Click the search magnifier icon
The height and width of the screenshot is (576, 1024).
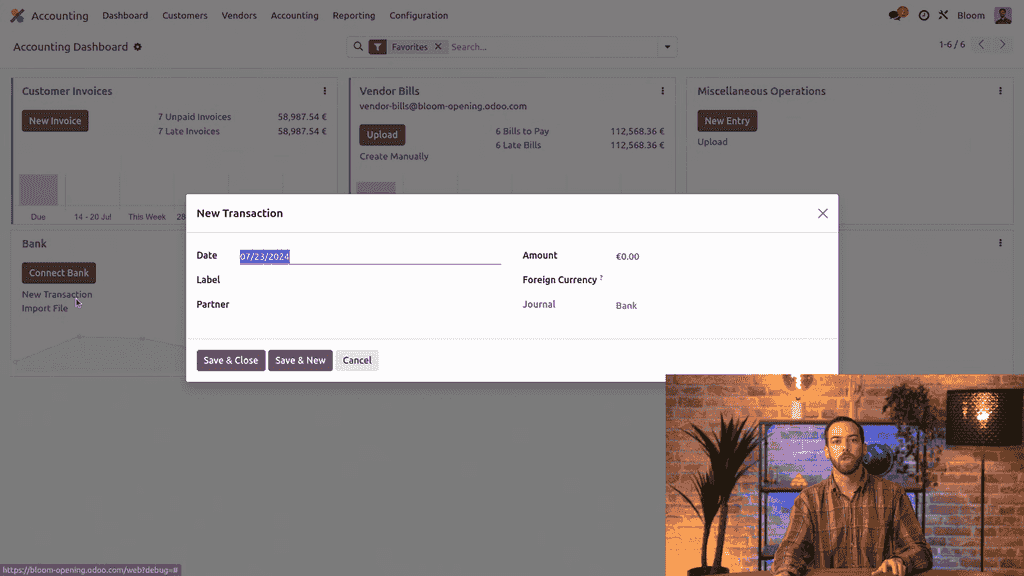point(358,46)
